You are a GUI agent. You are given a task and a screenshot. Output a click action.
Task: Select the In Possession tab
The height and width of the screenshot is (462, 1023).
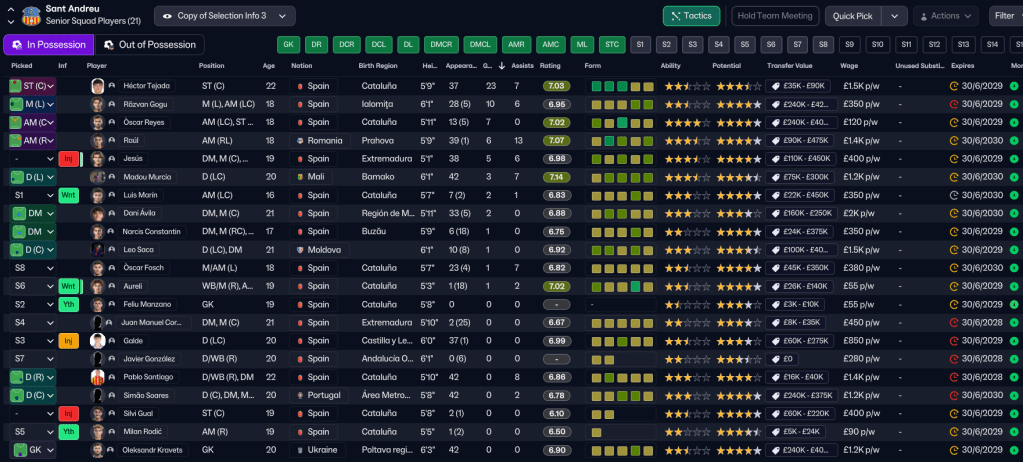48,45
